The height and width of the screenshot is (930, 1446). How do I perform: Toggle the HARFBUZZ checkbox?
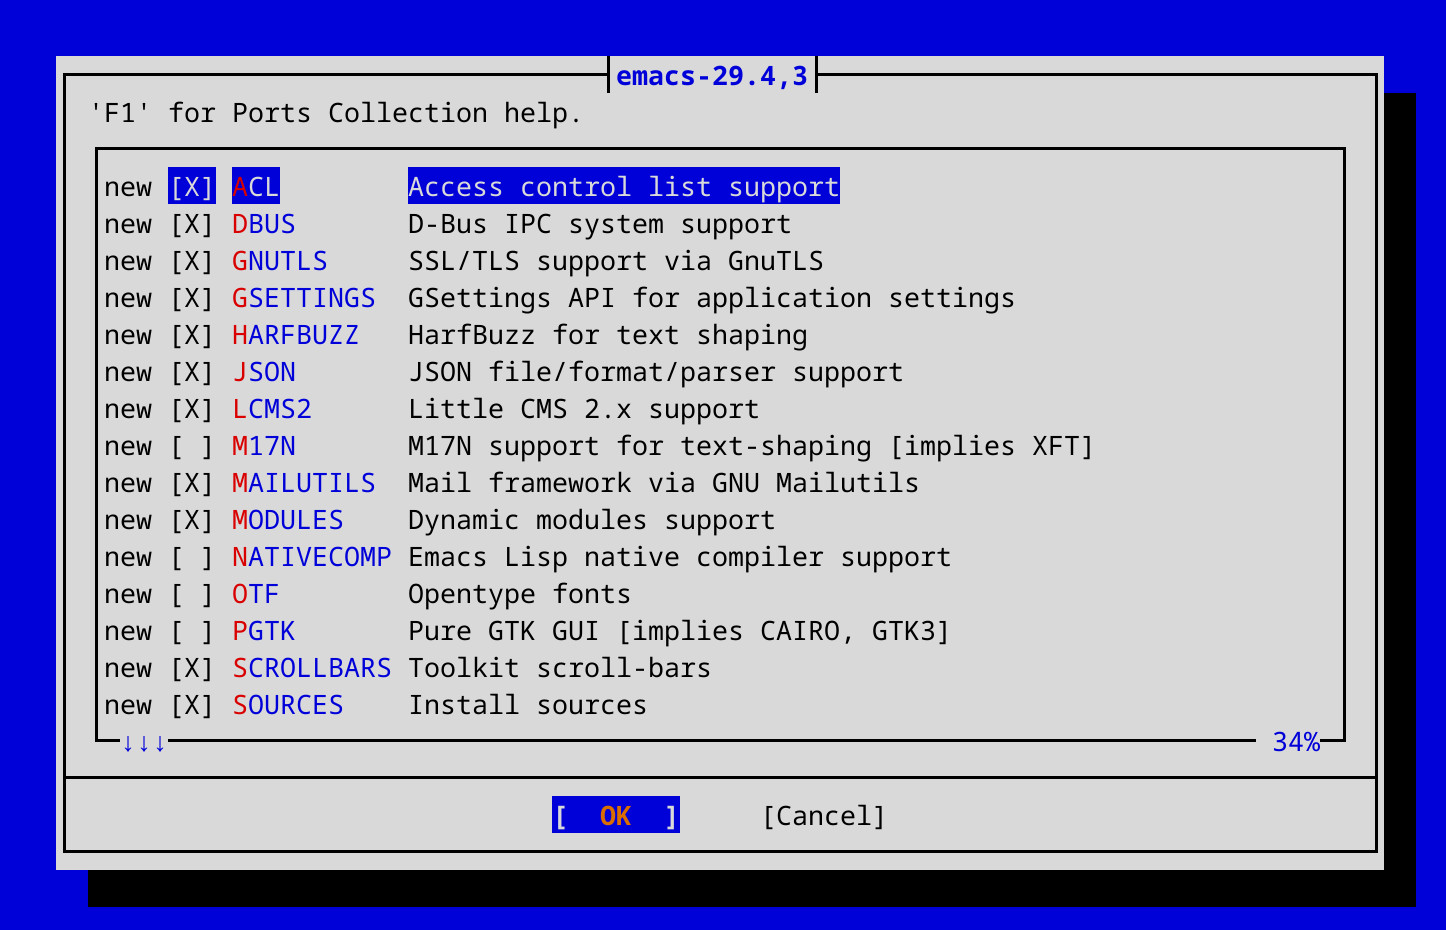tap(192, 335)
